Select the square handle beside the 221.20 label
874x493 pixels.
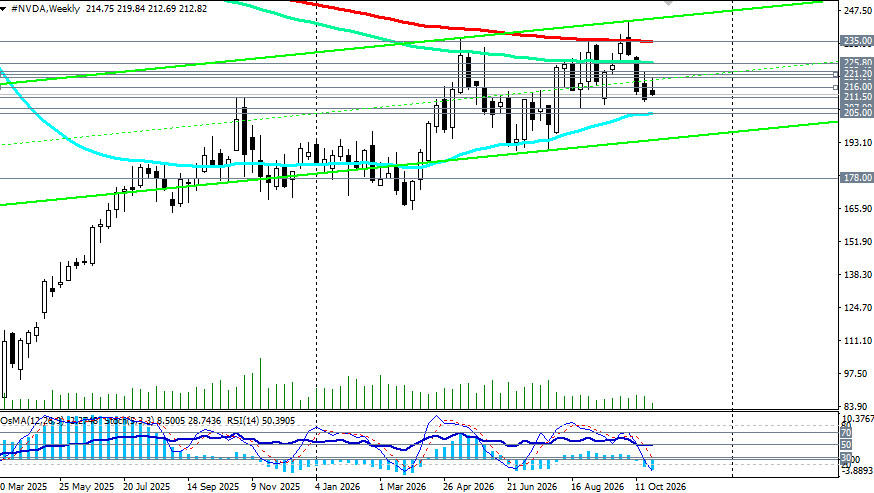(836, 74)
